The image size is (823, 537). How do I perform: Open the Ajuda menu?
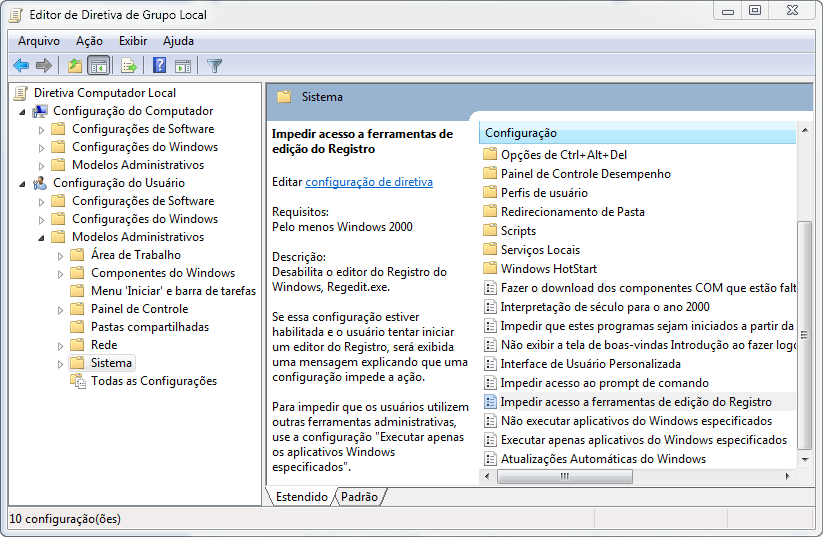tap(178, 41)
